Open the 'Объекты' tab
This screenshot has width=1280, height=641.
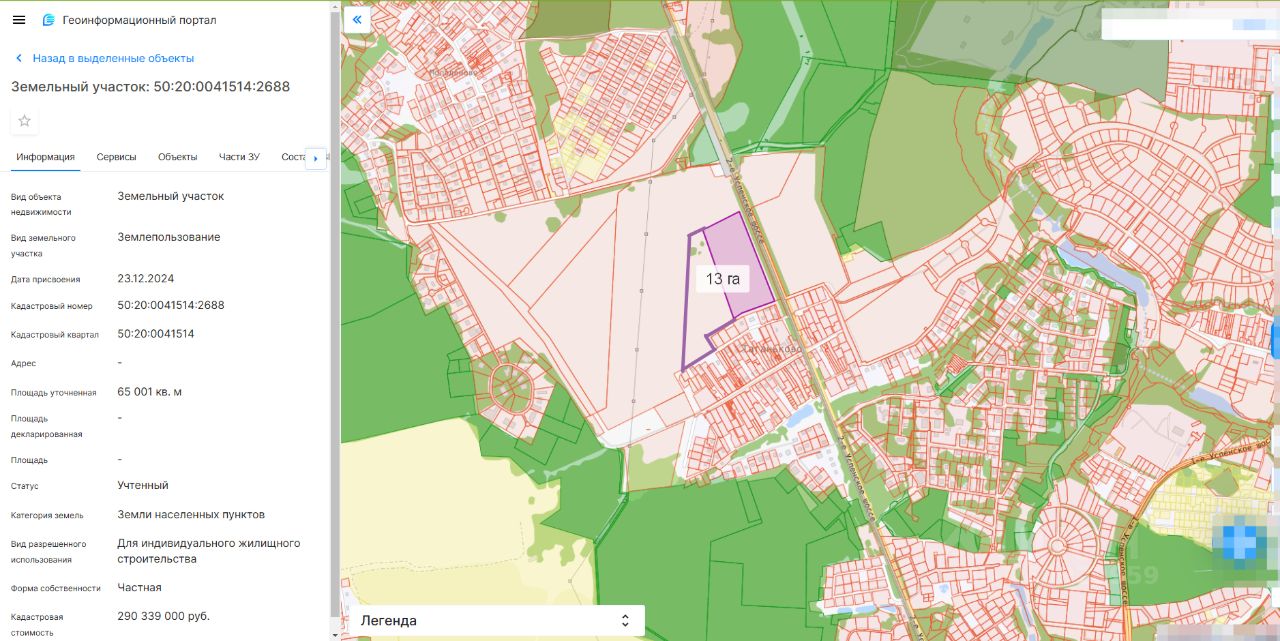coord(178,157)
